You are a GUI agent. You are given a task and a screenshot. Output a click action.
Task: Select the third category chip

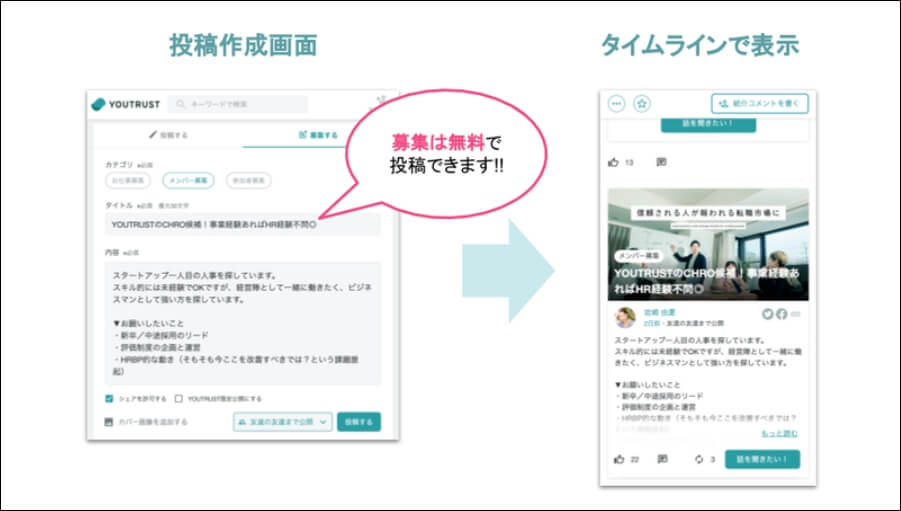point(248,180)
